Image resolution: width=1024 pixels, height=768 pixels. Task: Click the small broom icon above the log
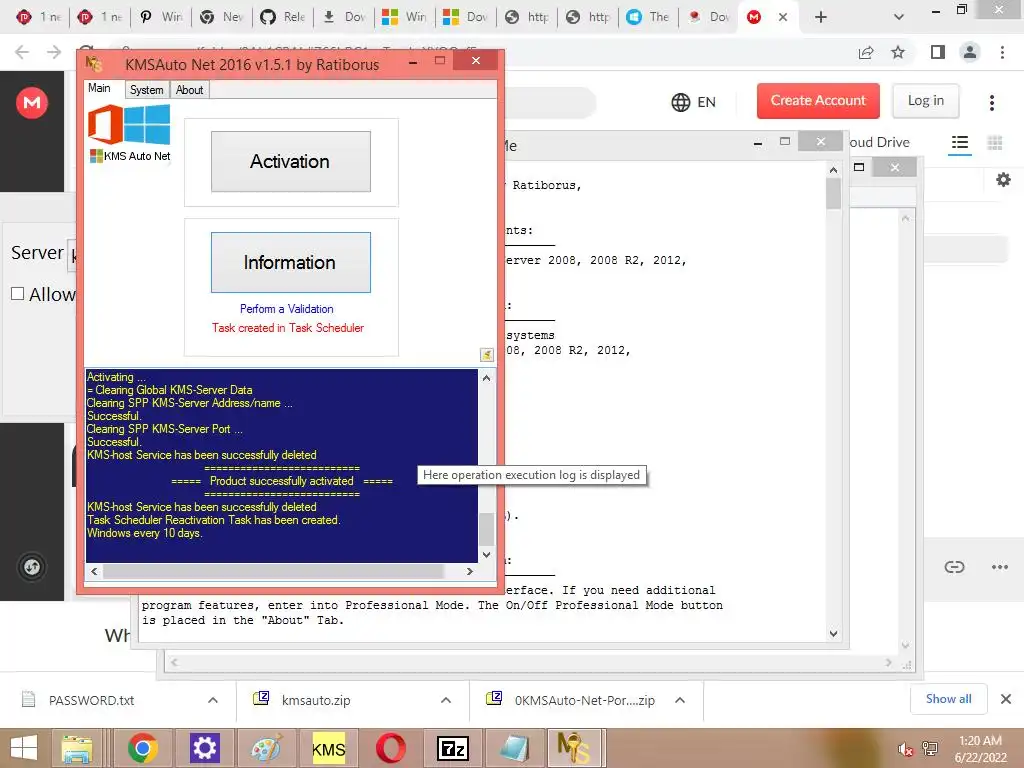coord(487,355)
